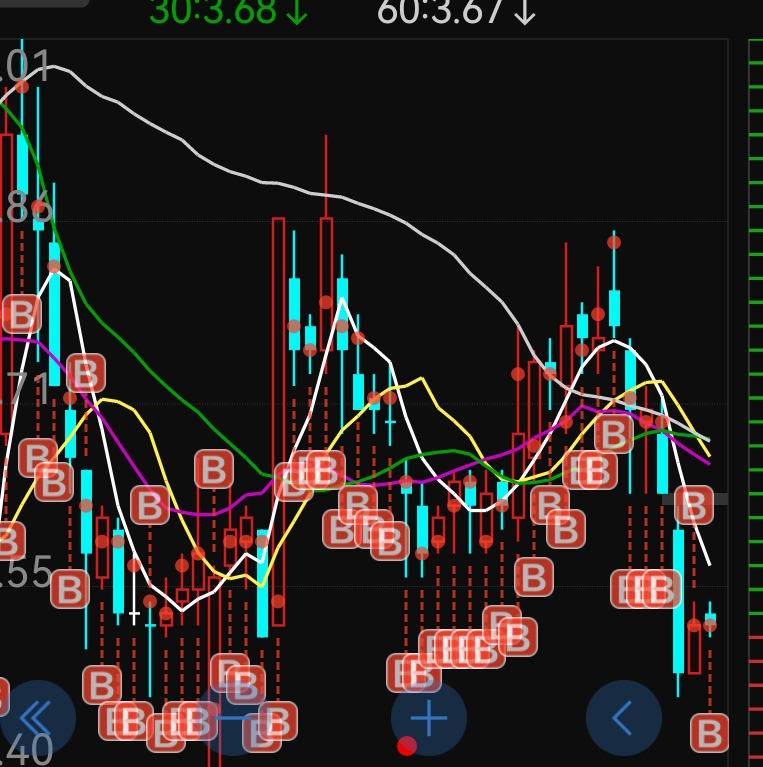Tap the double left chevron button
This screenshot has width=763, height=767.
pos(37,718)
